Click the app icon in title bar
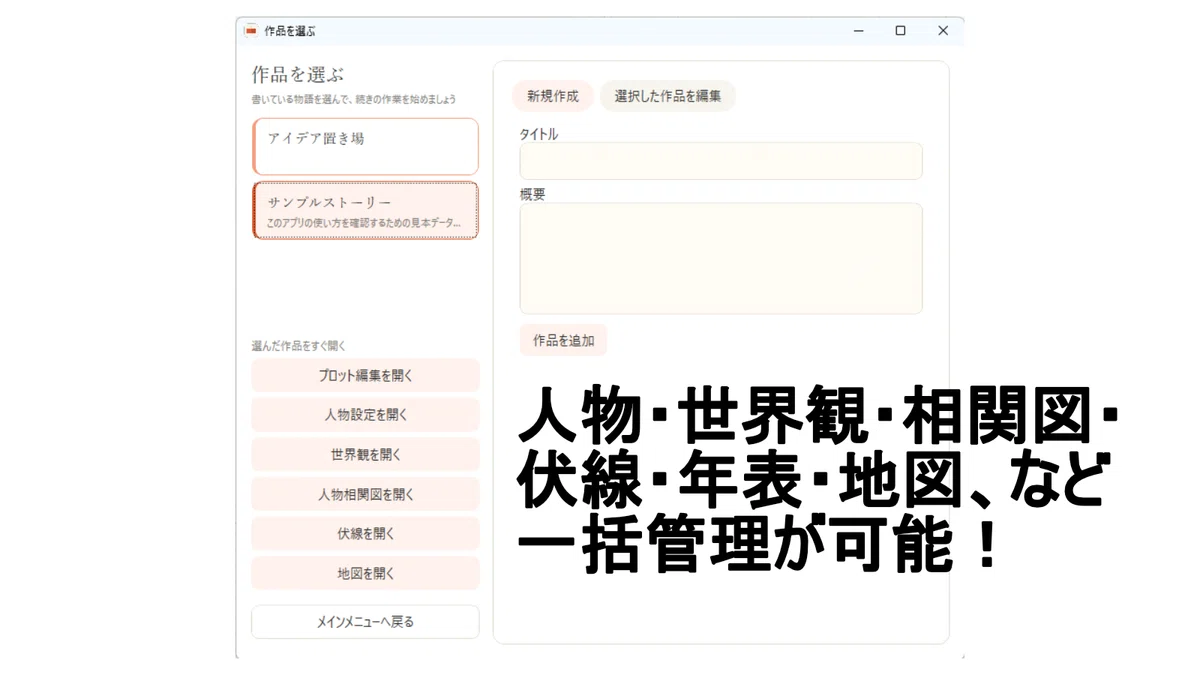The height and width of the screenshot is (675, 1200). tap(251, 31)
